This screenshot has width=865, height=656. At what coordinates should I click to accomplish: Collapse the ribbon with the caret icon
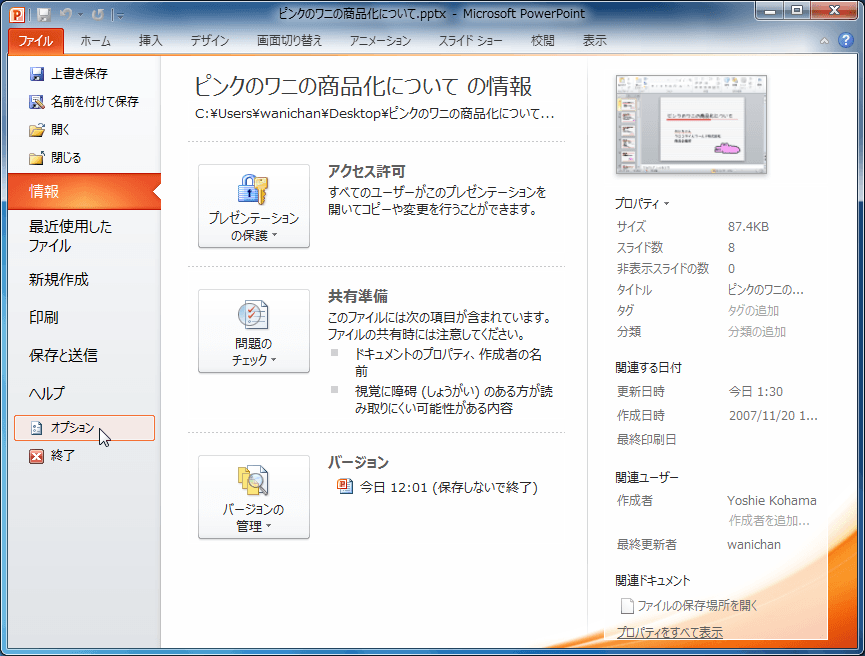click(824, 41)
